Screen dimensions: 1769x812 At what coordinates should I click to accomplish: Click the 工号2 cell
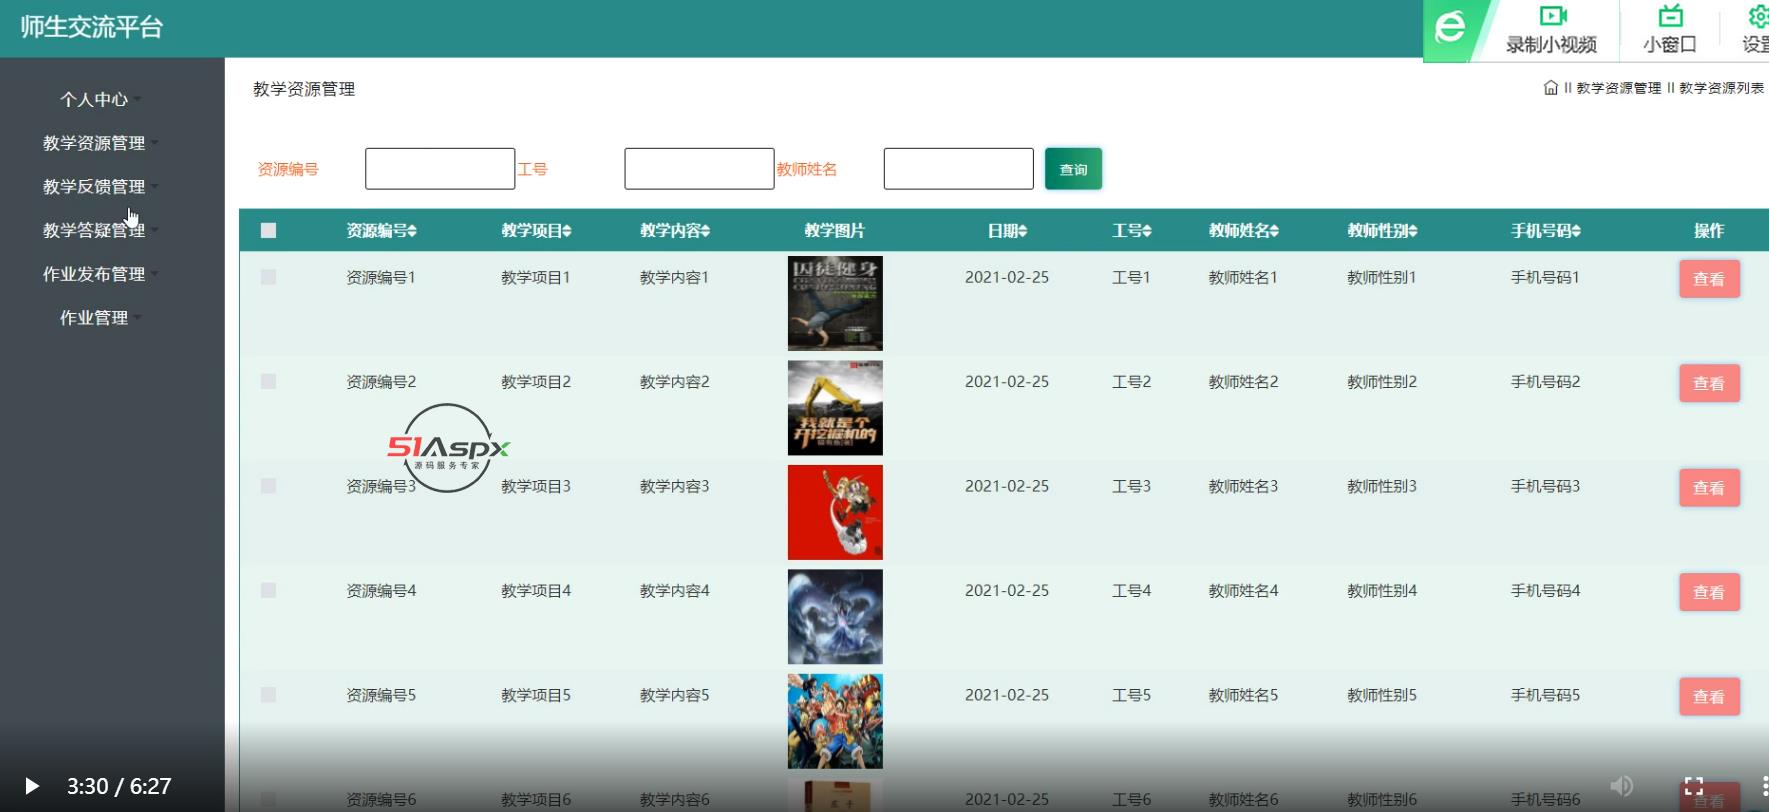click(x=1131, y=381)
